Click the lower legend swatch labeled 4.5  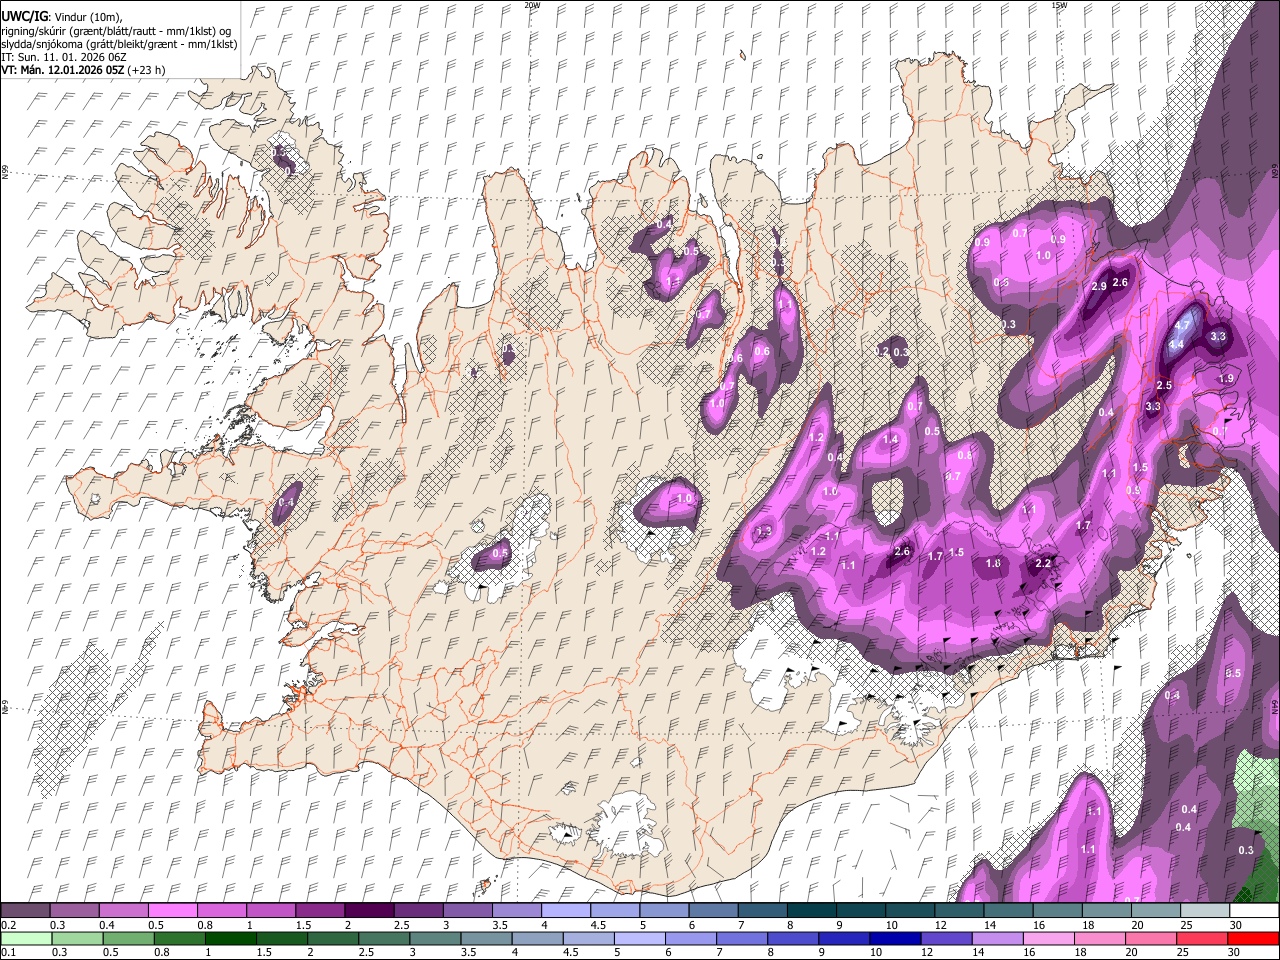tap(589, 938)
